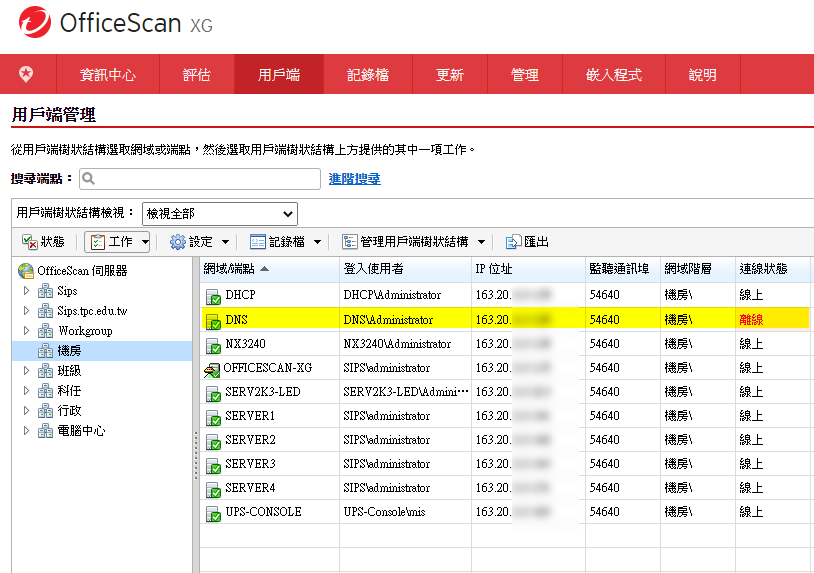The width and height of the screenshot is (814, 573).
Task: Select the OfficeScan 伺服器 globe icon
Action: coord(26,271)
